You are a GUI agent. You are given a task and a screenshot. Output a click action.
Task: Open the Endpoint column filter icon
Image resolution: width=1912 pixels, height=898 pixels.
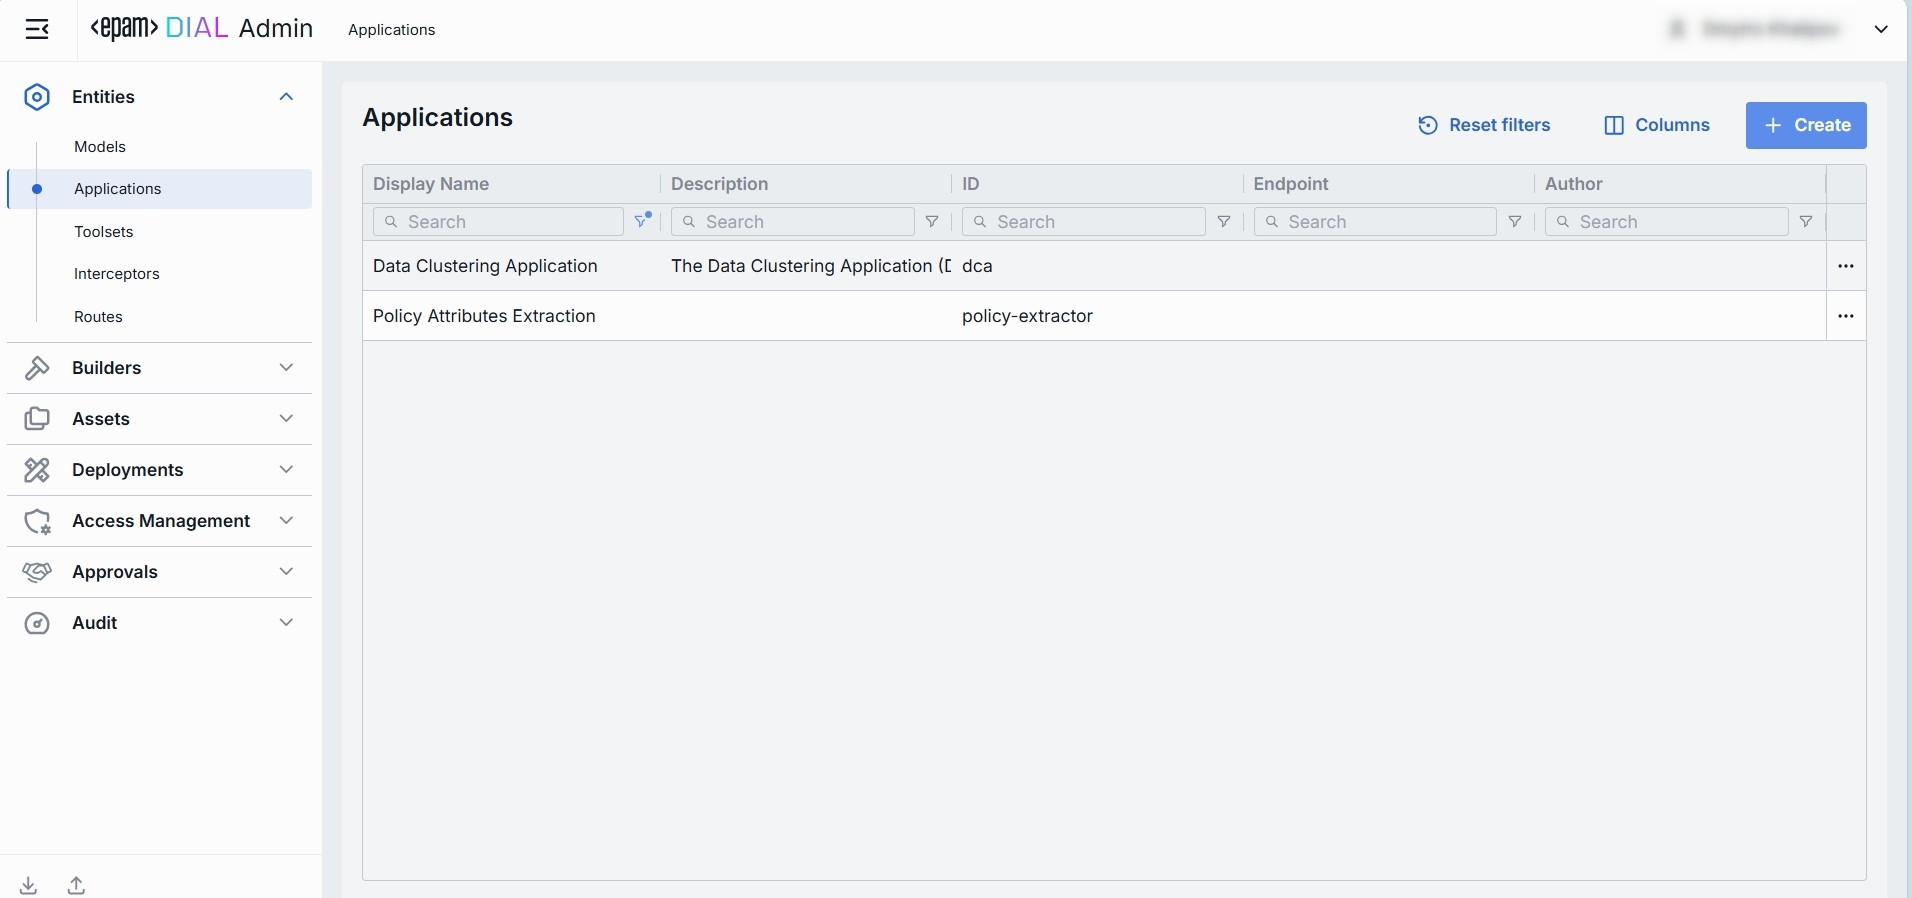click(1515, 222)
